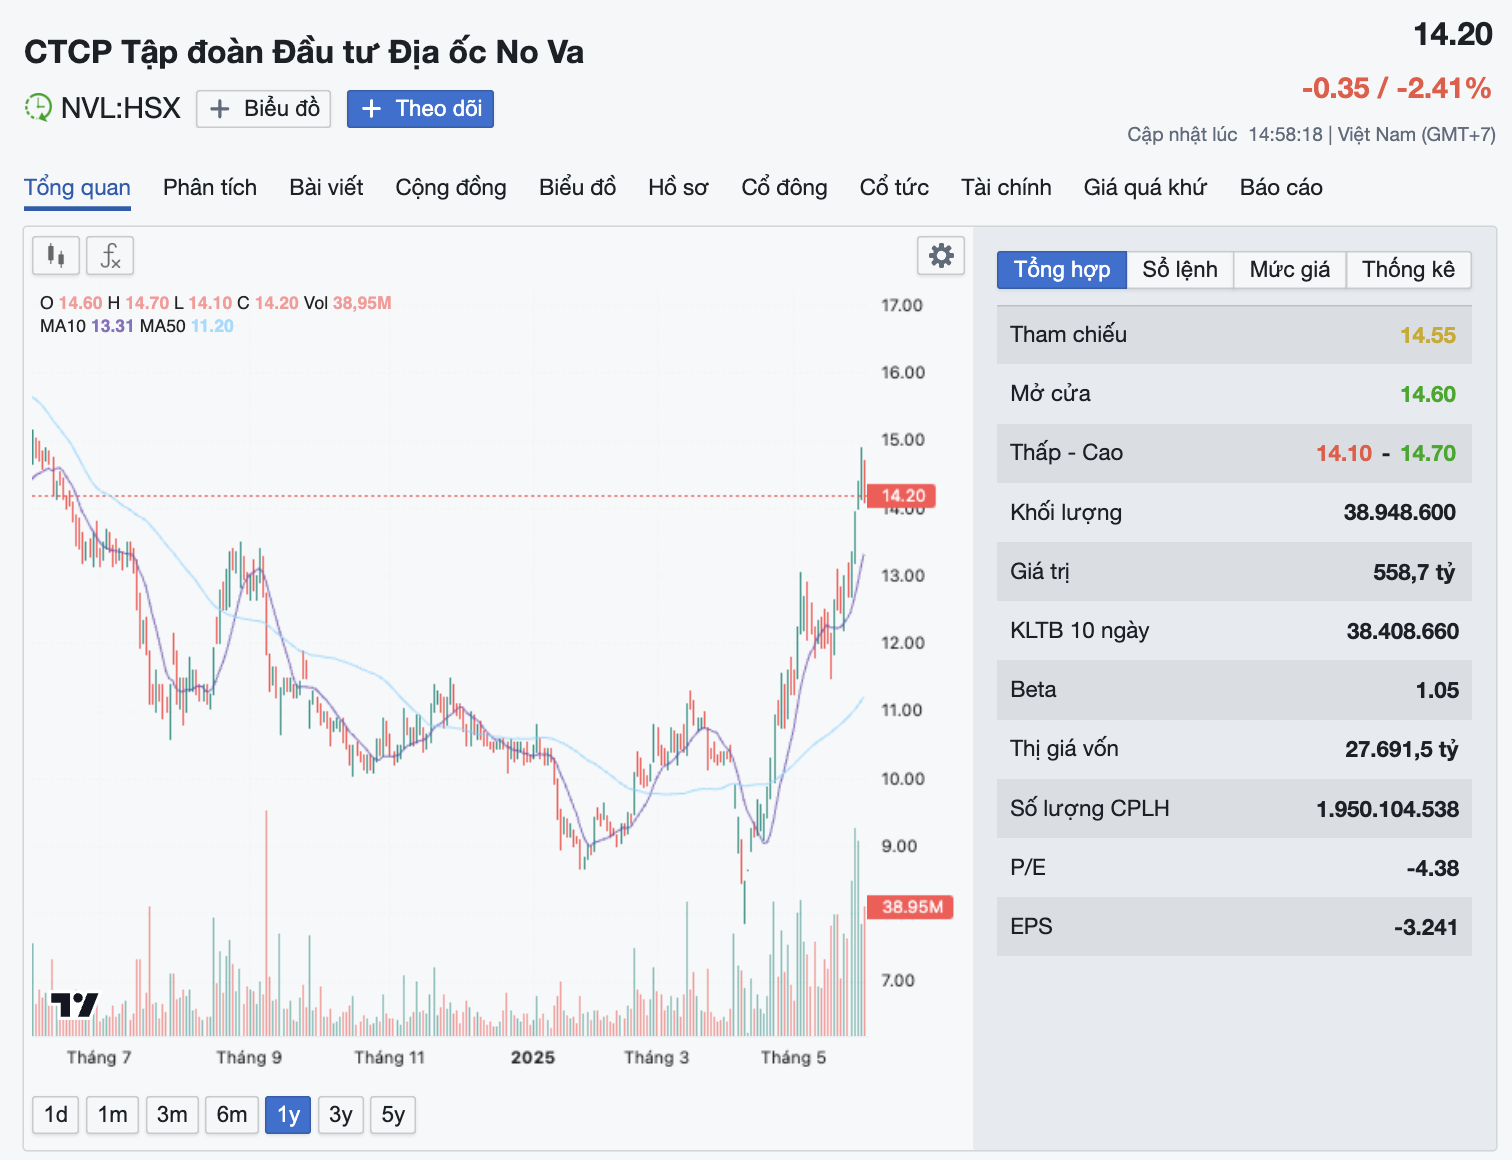
Task: Click the 38.95M volume label
Action: coord(911,907)
